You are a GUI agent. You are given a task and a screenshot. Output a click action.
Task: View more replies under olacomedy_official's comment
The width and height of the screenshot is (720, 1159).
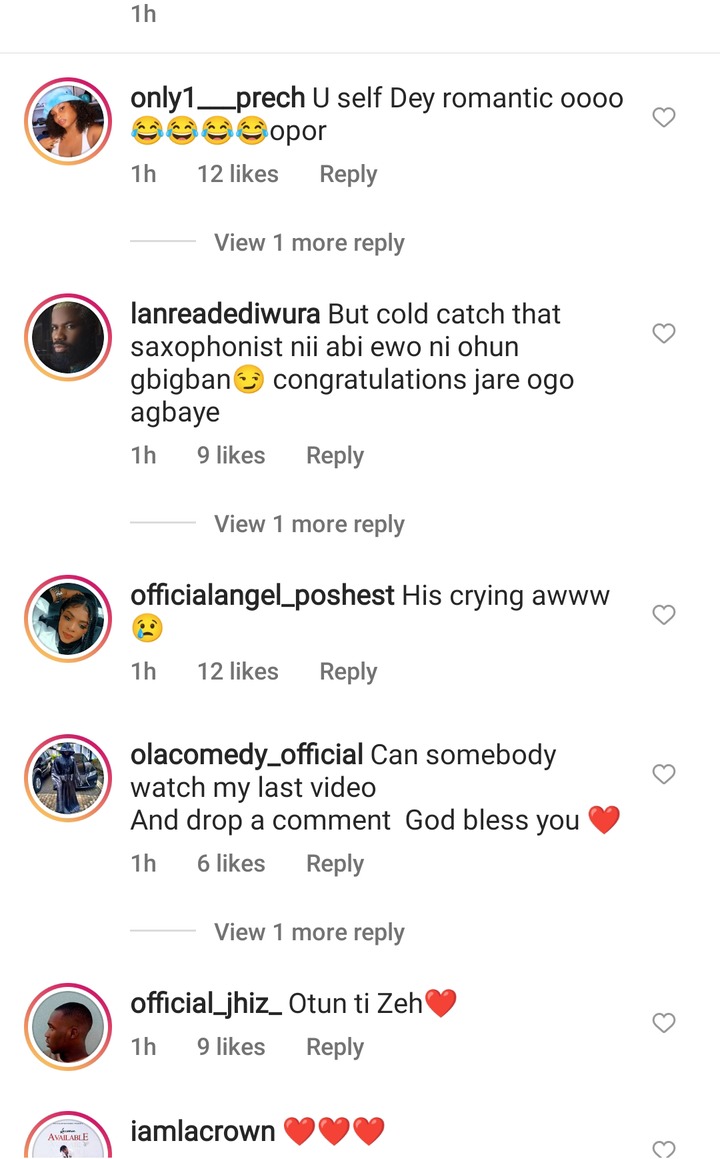[308, 932]
